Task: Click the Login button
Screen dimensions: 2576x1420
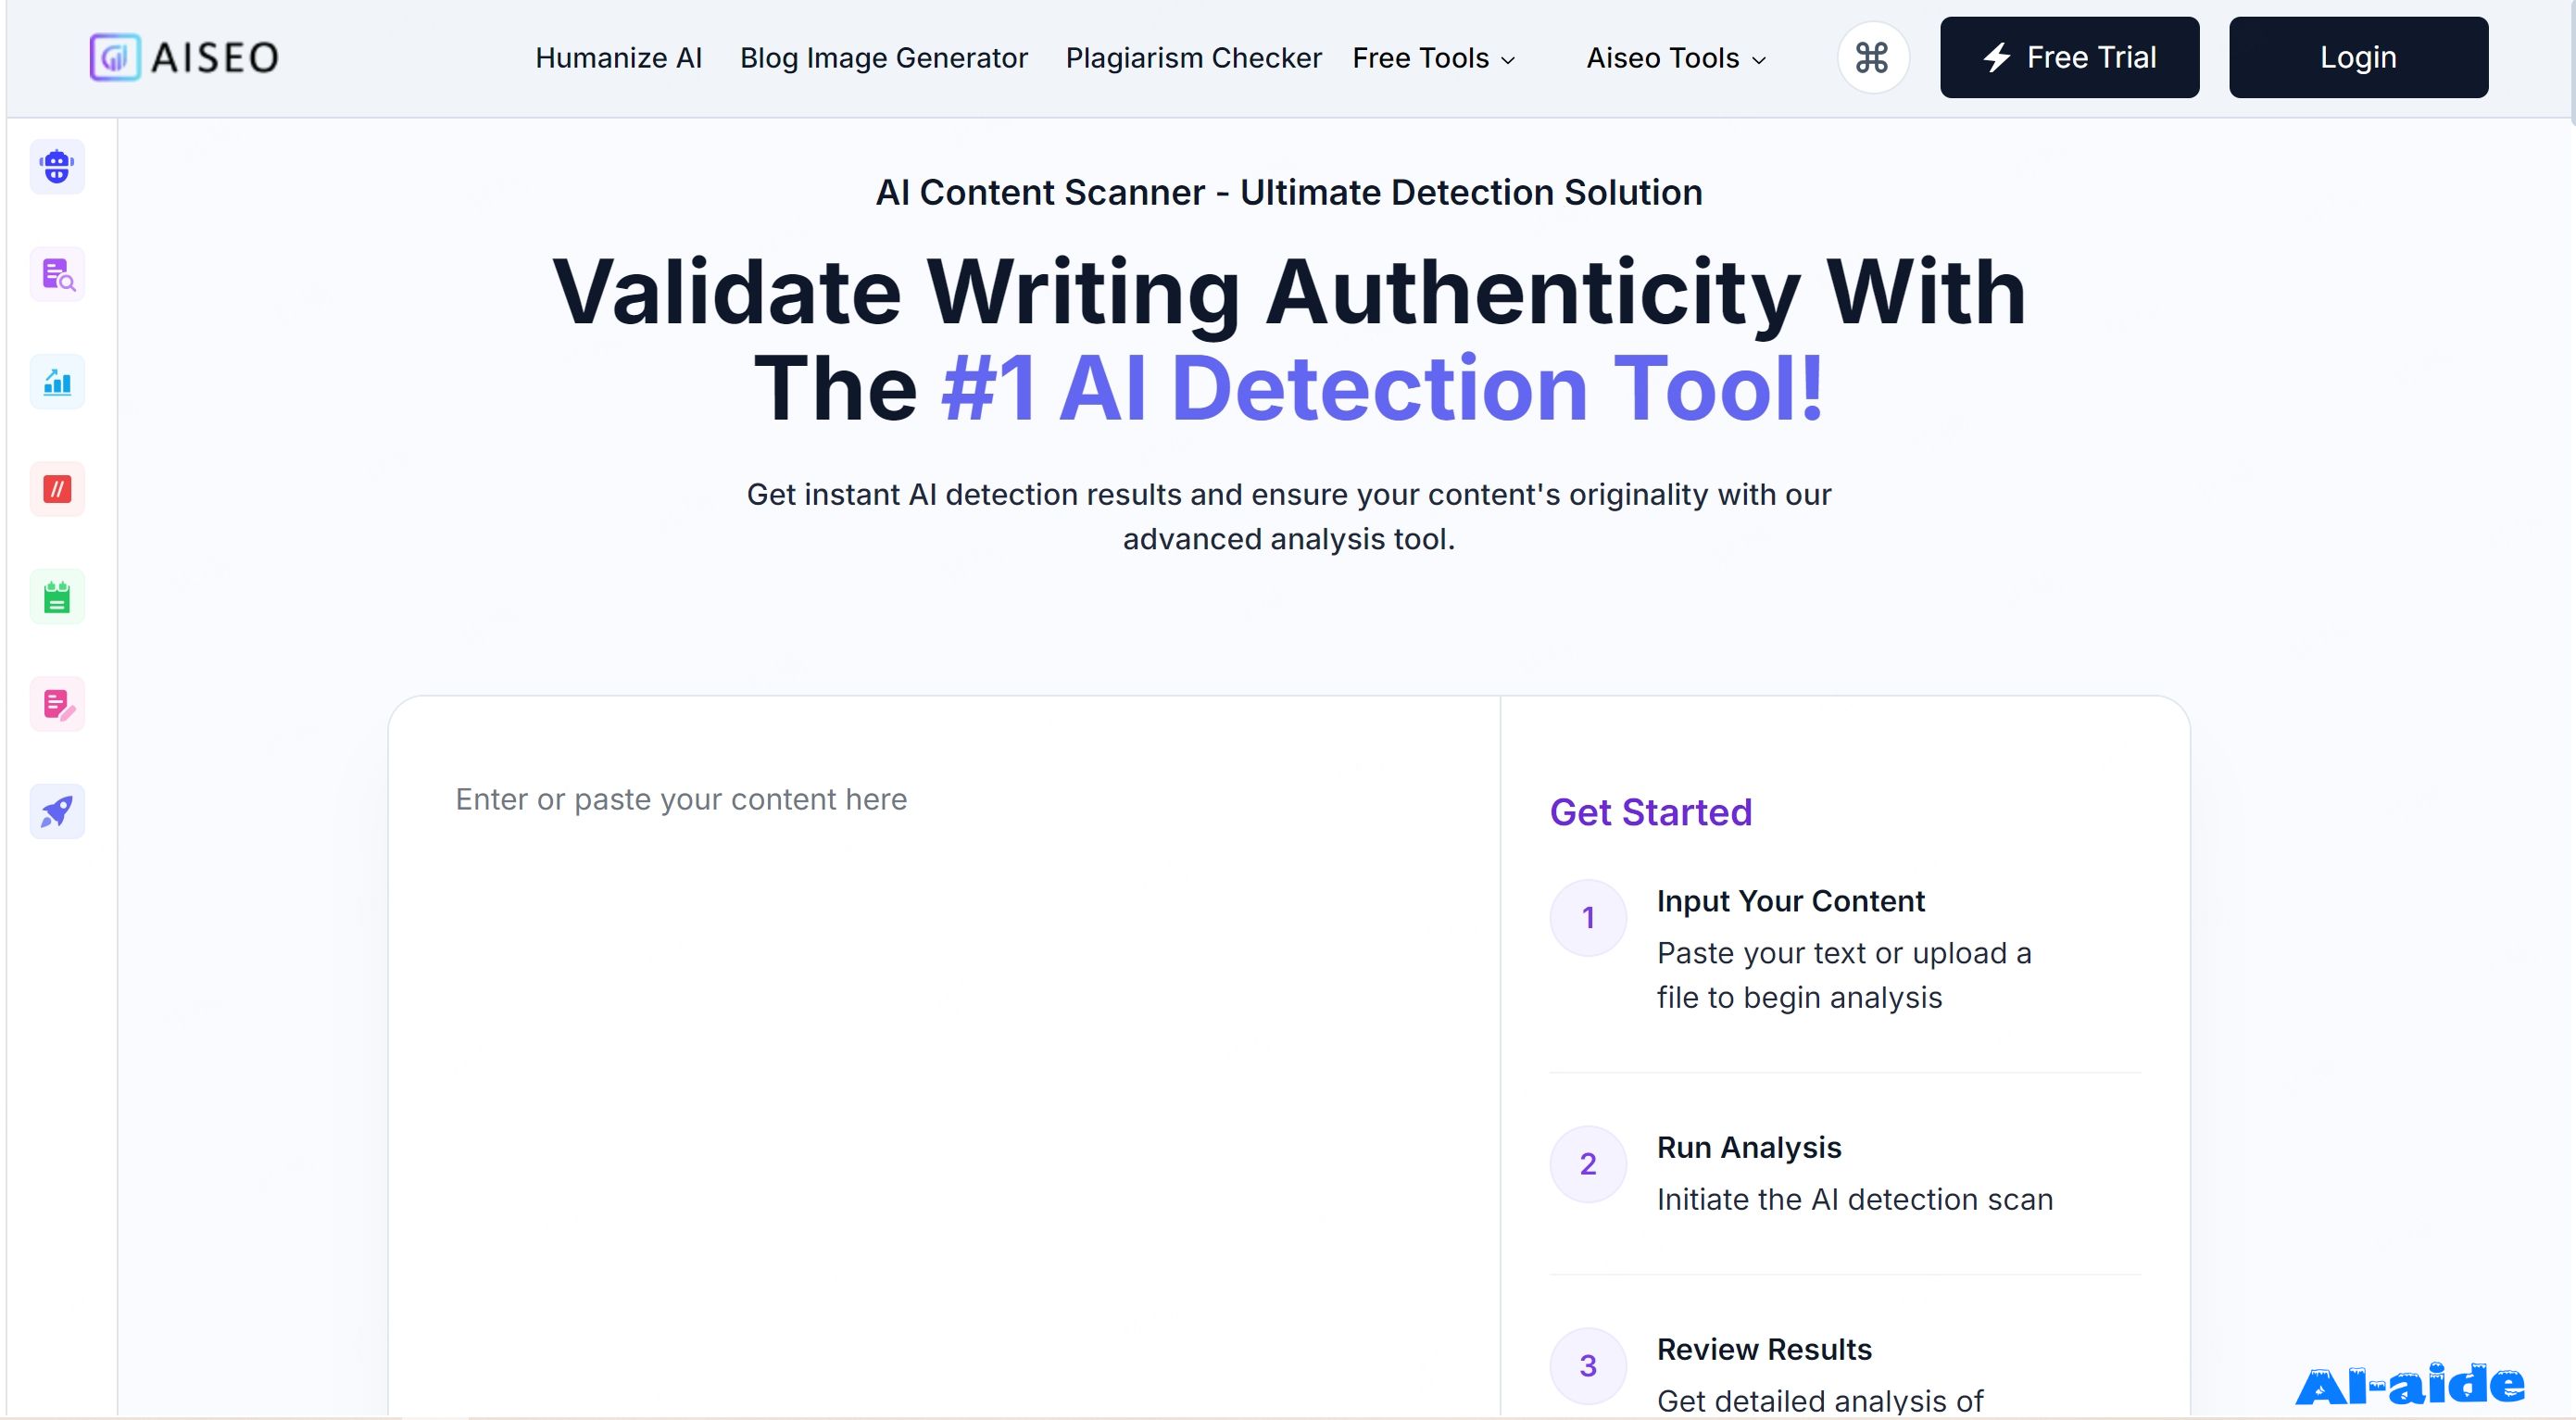Action: [2358, 57]
